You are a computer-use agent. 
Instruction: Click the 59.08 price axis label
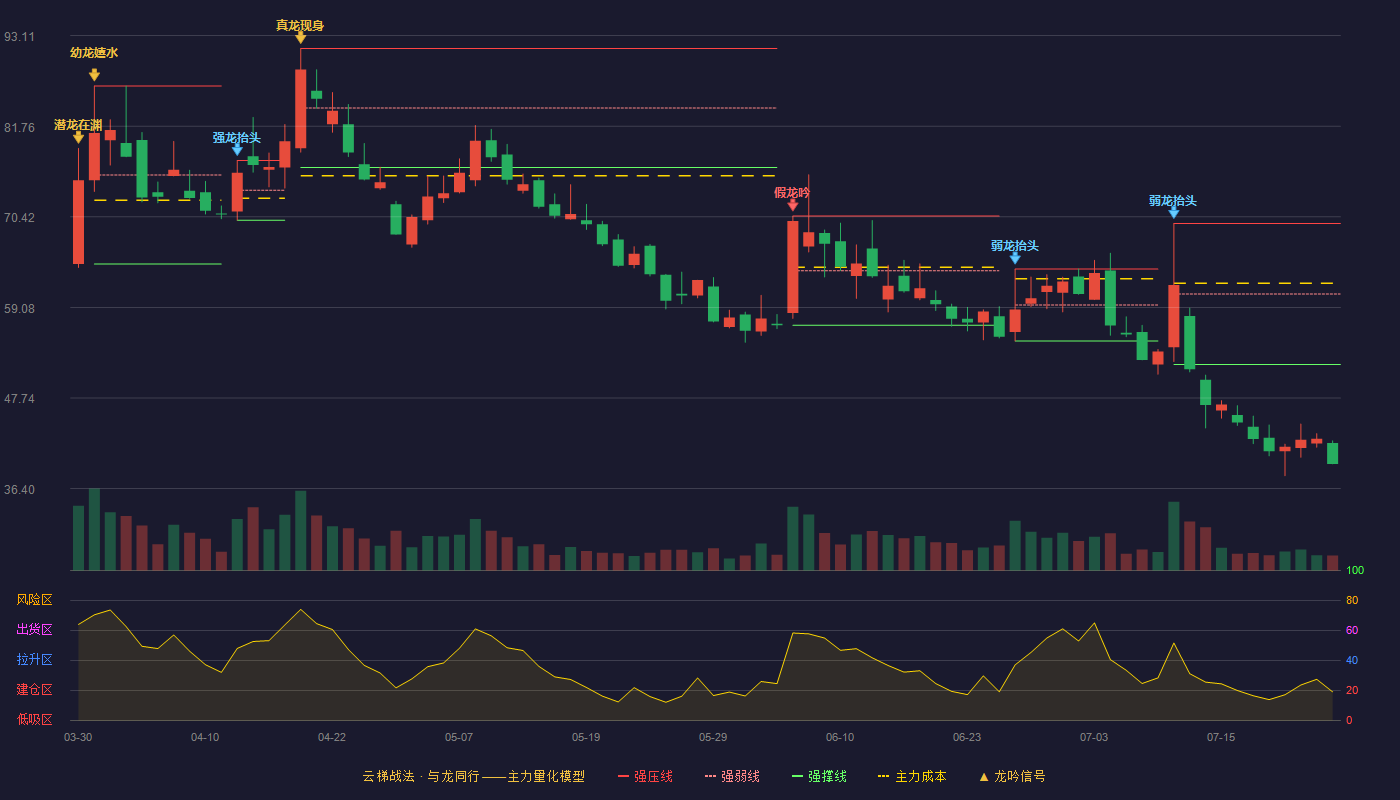[x=19, y=308]
